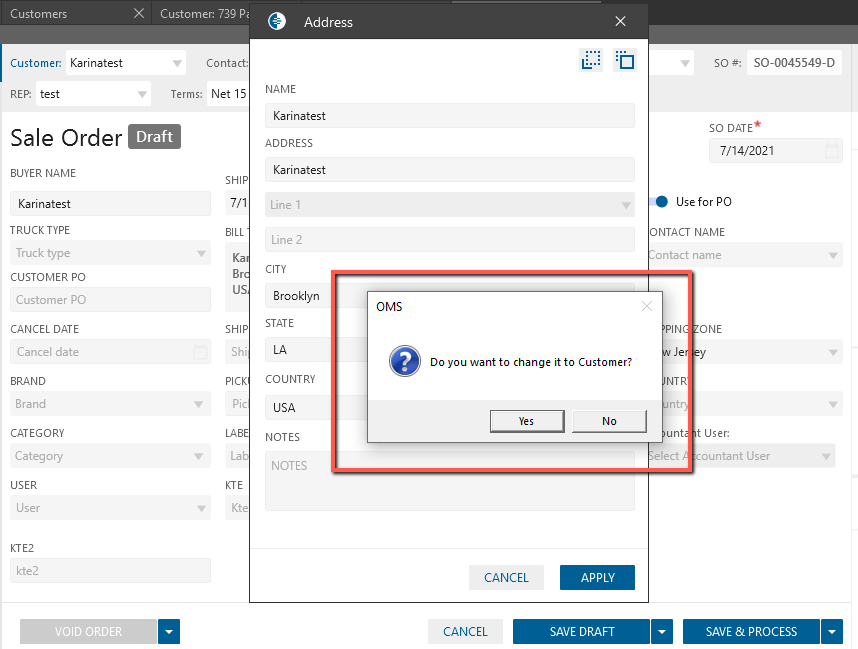Expand the SAVE & PROCESS arrow menu

click(x=832, y=631)
